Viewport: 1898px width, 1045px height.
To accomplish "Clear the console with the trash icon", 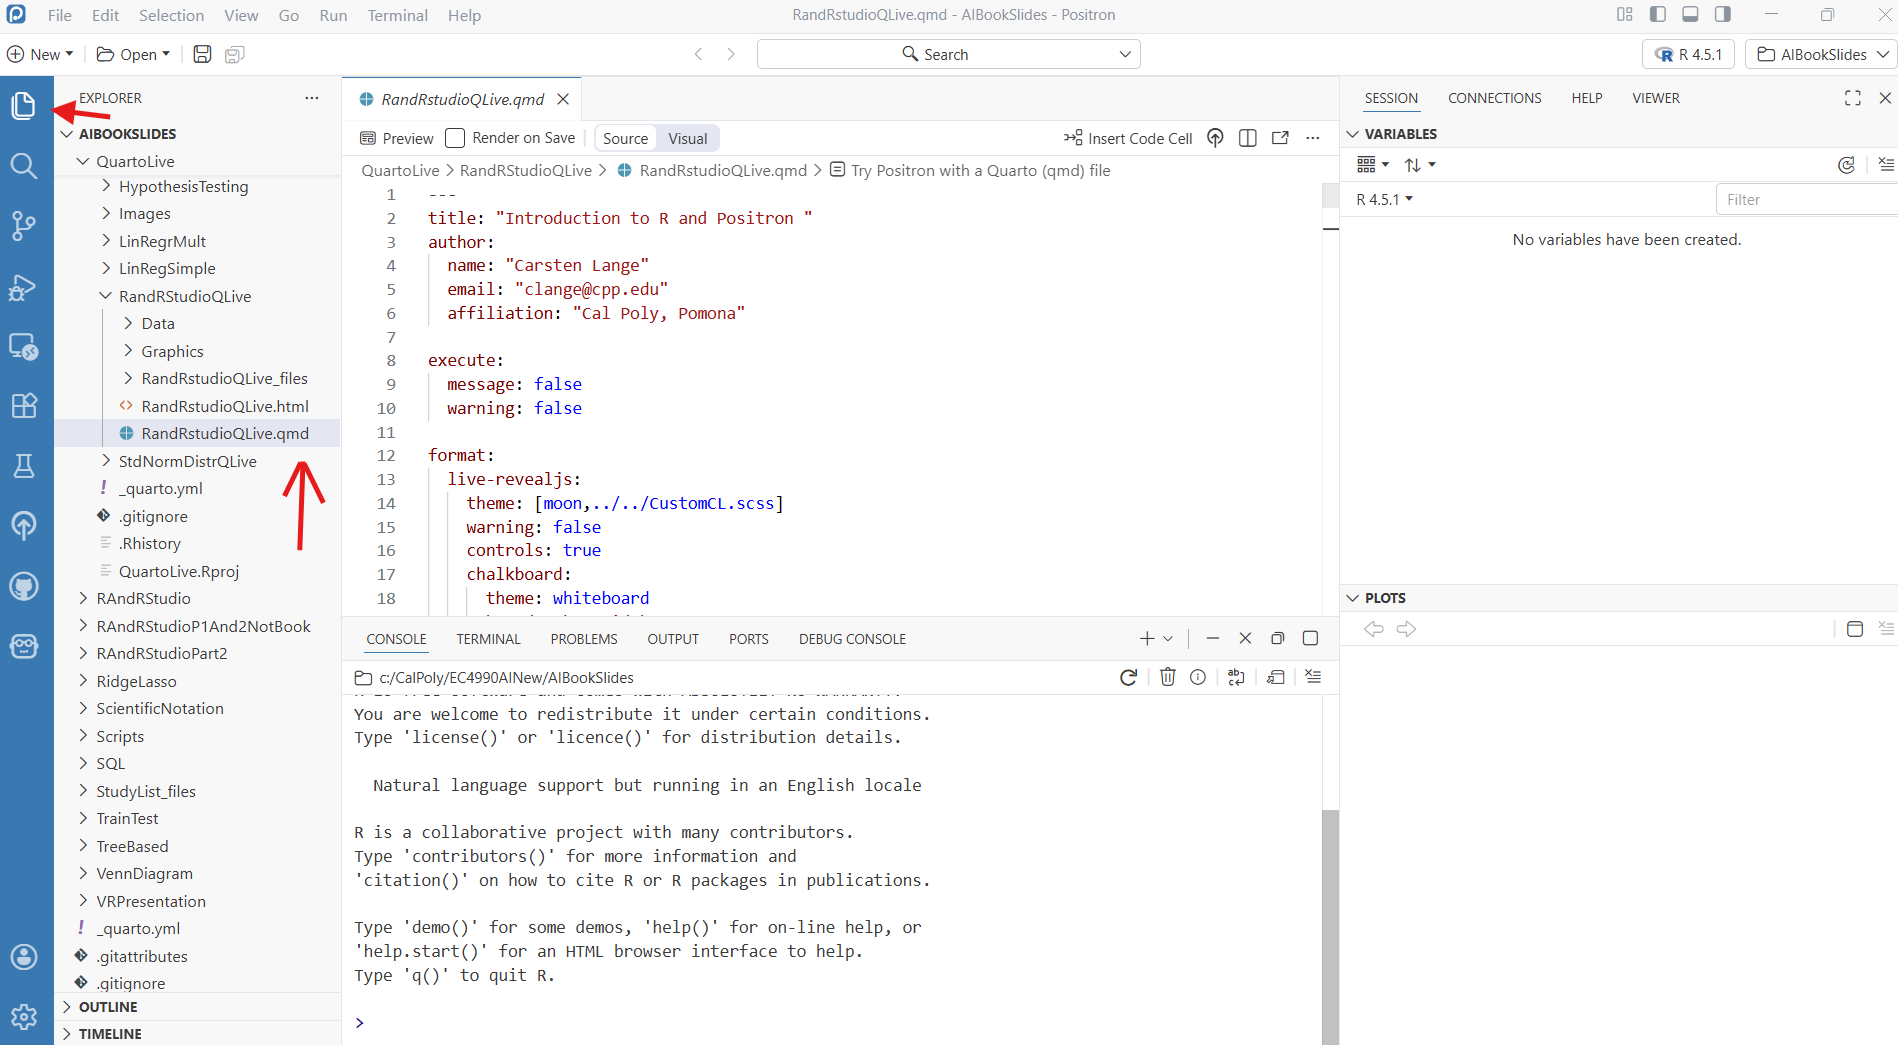I will tap(1167, 678).
